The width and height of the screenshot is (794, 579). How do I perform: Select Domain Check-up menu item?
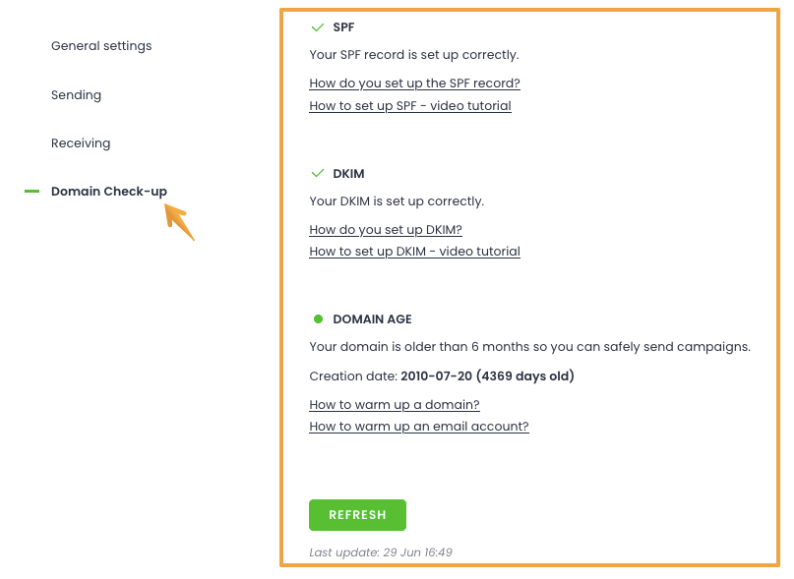coord(109,191)
